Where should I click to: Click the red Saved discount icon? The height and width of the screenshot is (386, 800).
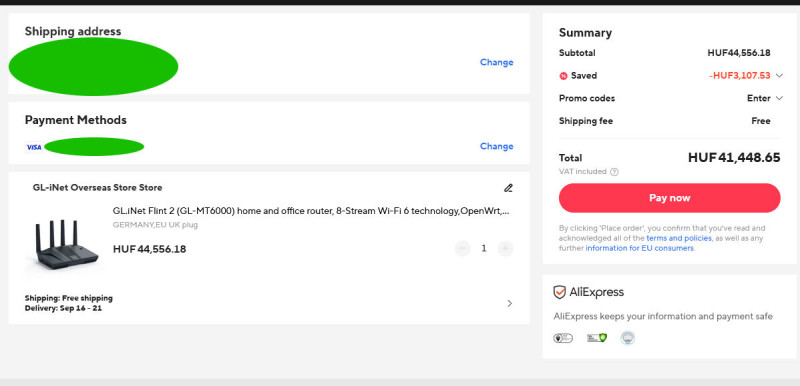tap(563, 76)
